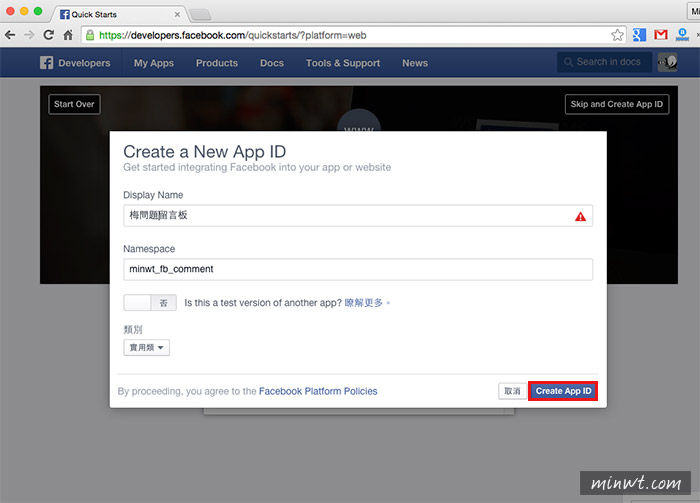Click the red warning icon in Display Name

(580, 216)
